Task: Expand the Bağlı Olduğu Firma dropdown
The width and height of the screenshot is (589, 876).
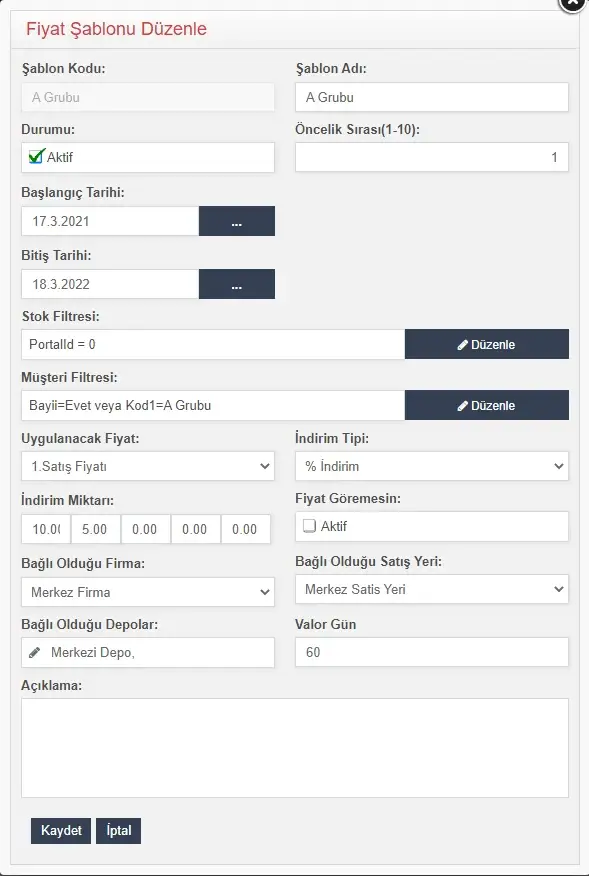Action: (148, 592)
